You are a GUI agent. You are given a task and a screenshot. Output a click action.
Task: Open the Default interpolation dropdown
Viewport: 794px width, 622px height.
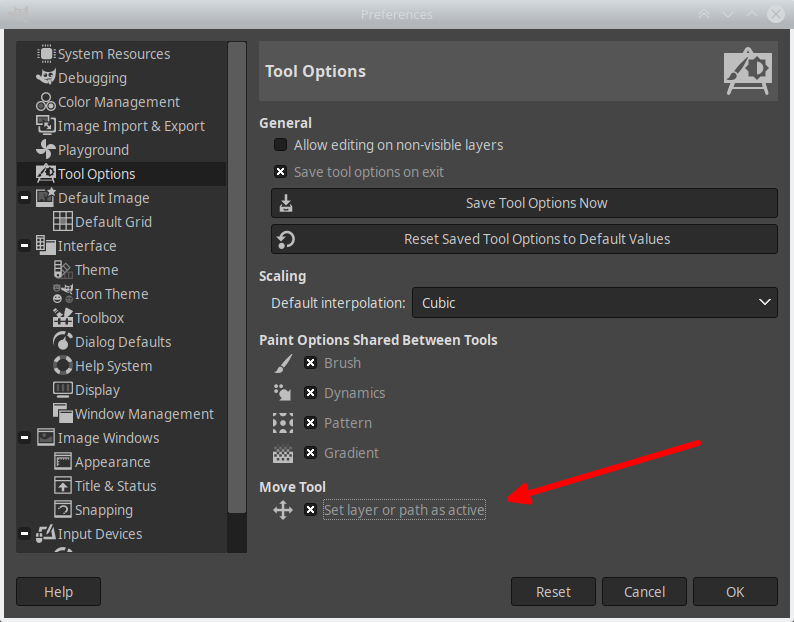tap(594, 302)
